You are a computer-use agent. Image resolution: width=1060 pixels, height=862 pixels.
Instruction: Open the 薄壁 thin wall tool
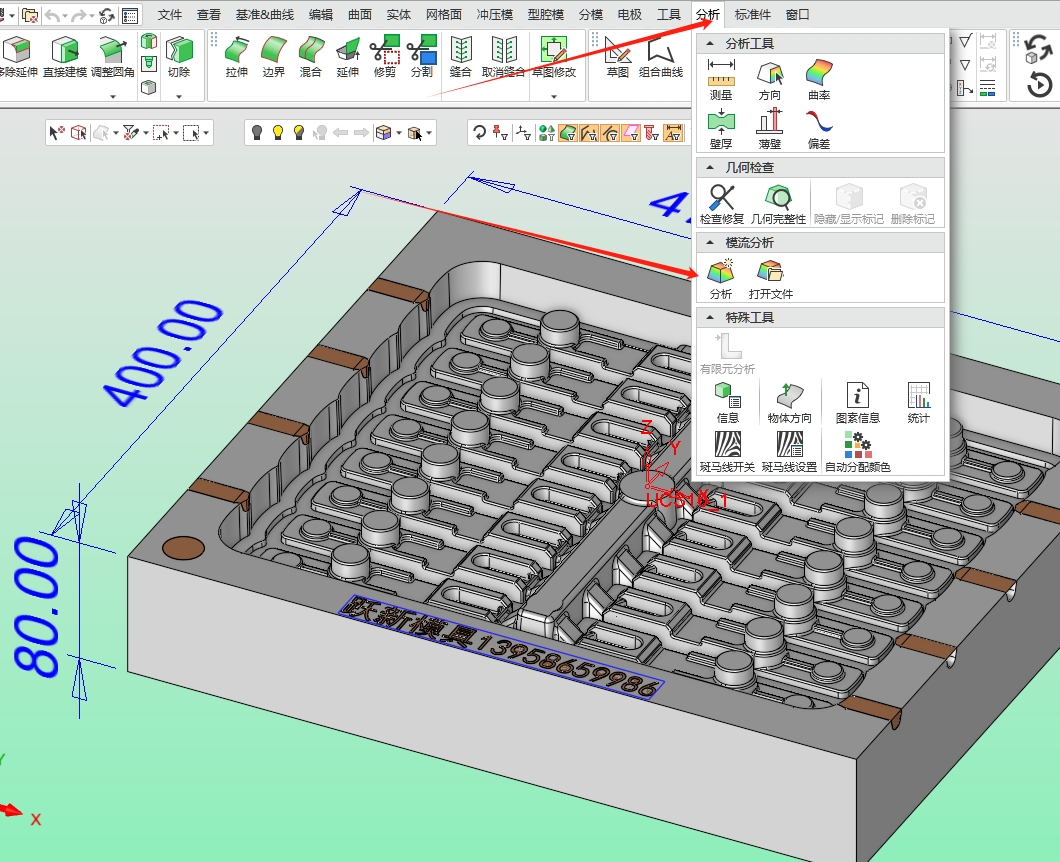tap(770, 128)
